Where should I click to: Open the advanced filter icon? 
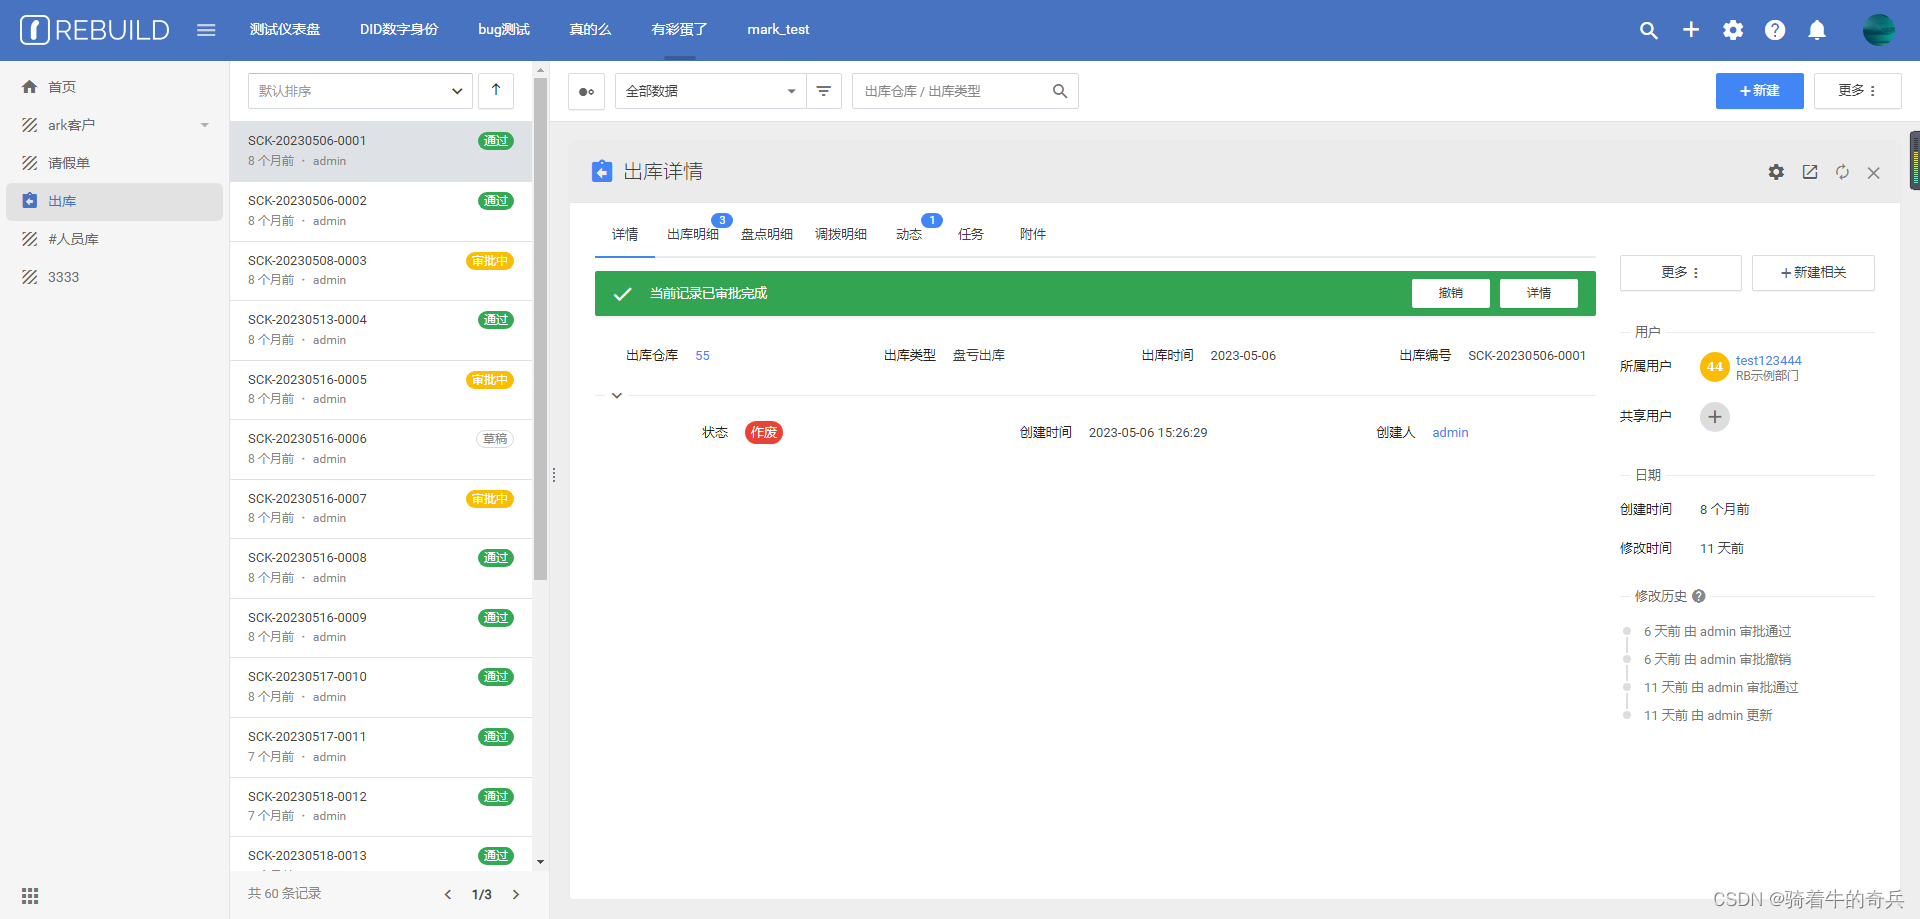824,91
